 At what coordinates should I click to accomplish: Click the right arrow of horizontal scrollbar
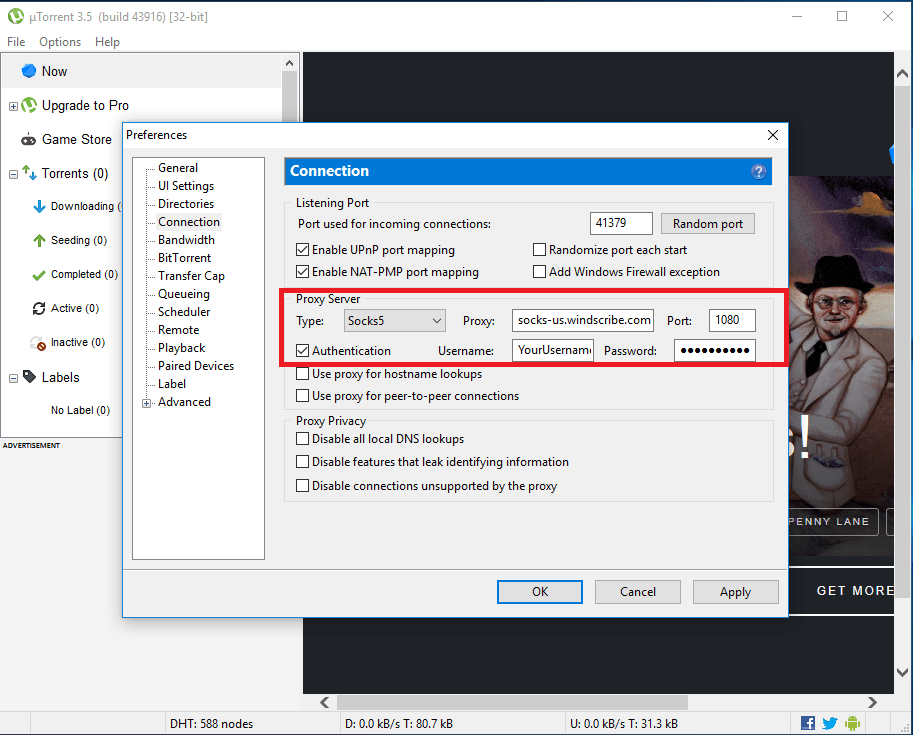click(872, 702)
